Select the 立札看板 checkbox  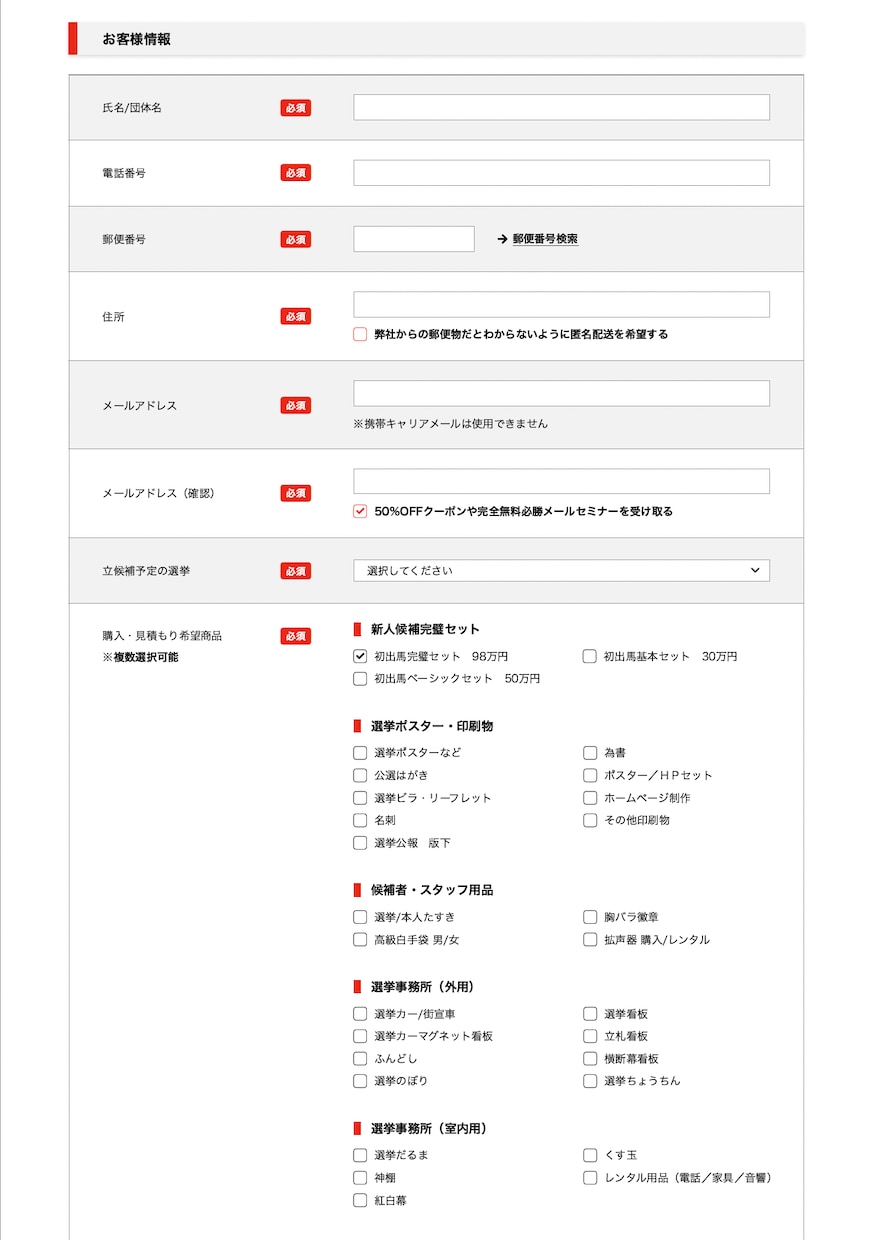[x=590, y=1036]
